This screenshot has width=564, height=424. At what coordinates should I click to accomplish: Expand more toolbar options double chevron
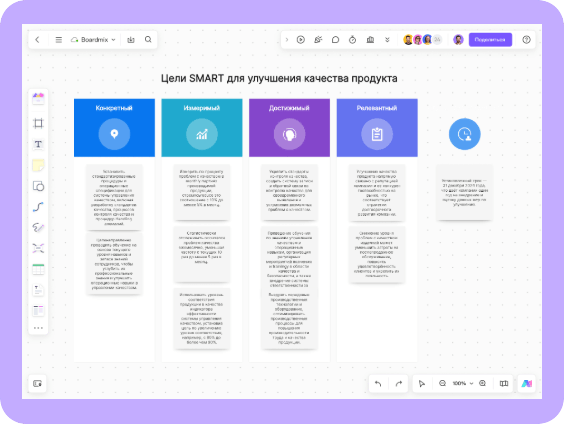[x=387, y=40]
